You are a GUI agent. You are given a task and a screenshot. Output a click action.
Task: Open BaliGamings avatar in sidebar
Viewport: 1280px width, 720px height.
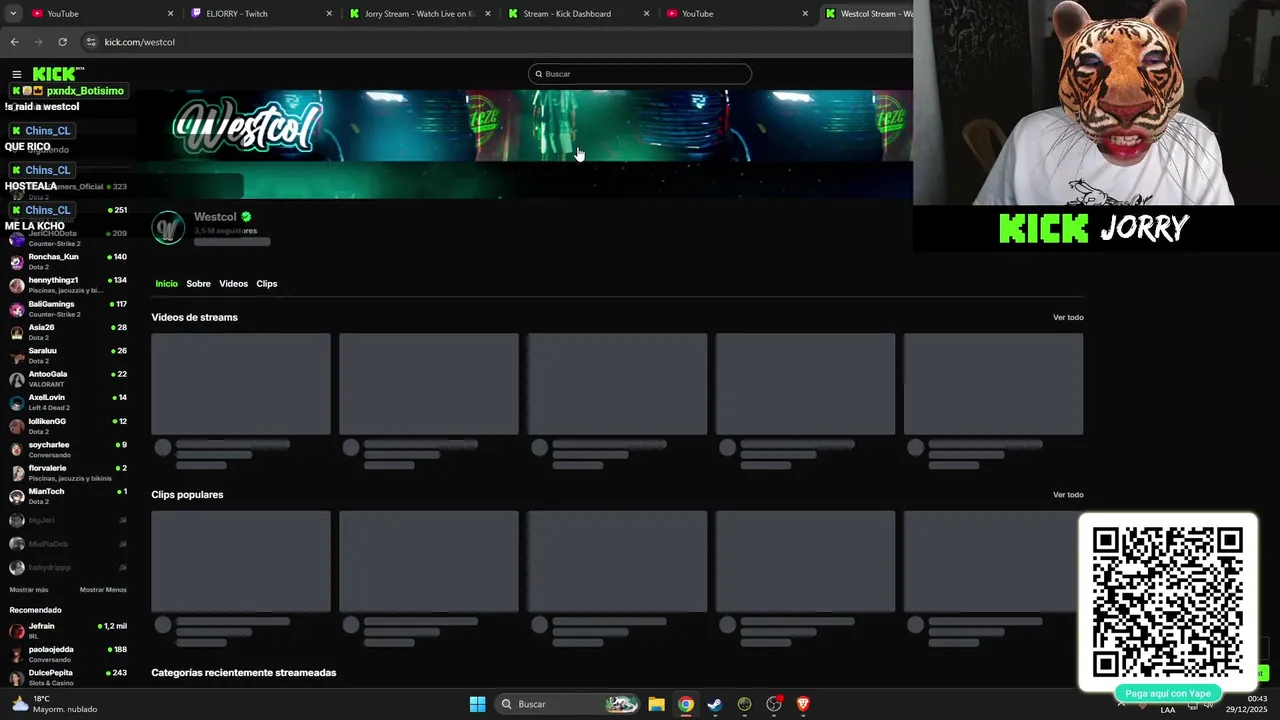pos(17,309)
